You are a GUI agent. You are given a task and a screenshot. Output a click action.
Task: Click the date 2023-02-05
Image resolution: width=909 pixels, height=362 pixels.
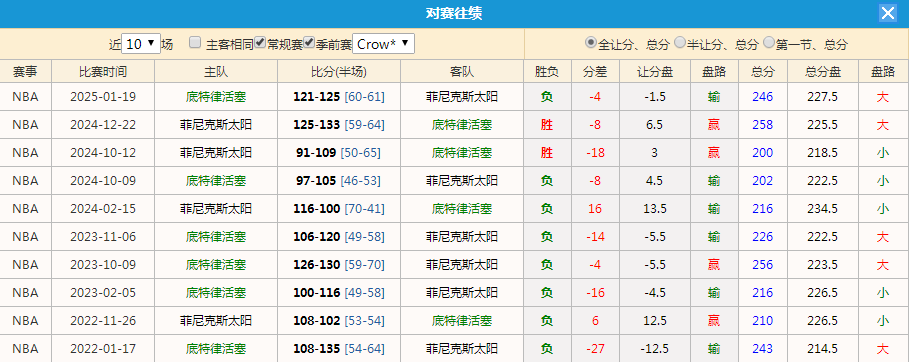pyautogui.click(x=103, y=292)
